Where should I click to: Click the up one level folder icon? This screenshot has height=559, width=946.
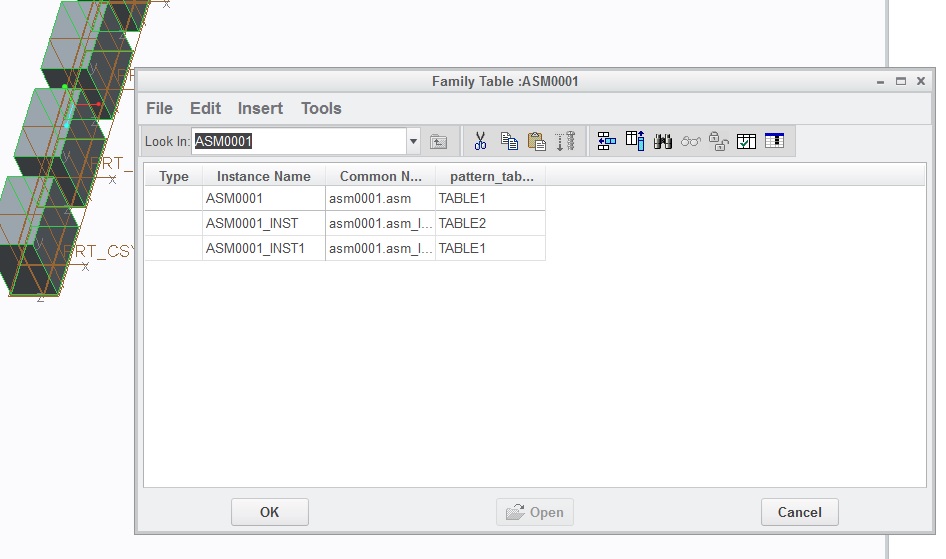coord(438,142)
